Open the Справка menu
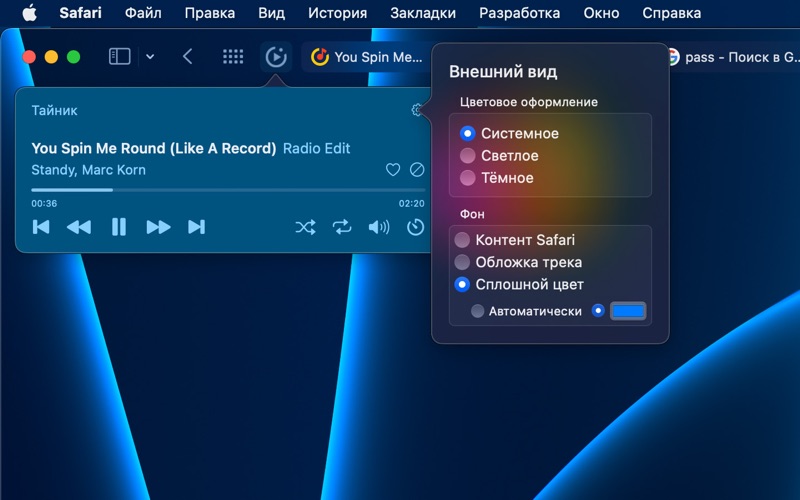The image size is (800, 500). click(671, 13)
